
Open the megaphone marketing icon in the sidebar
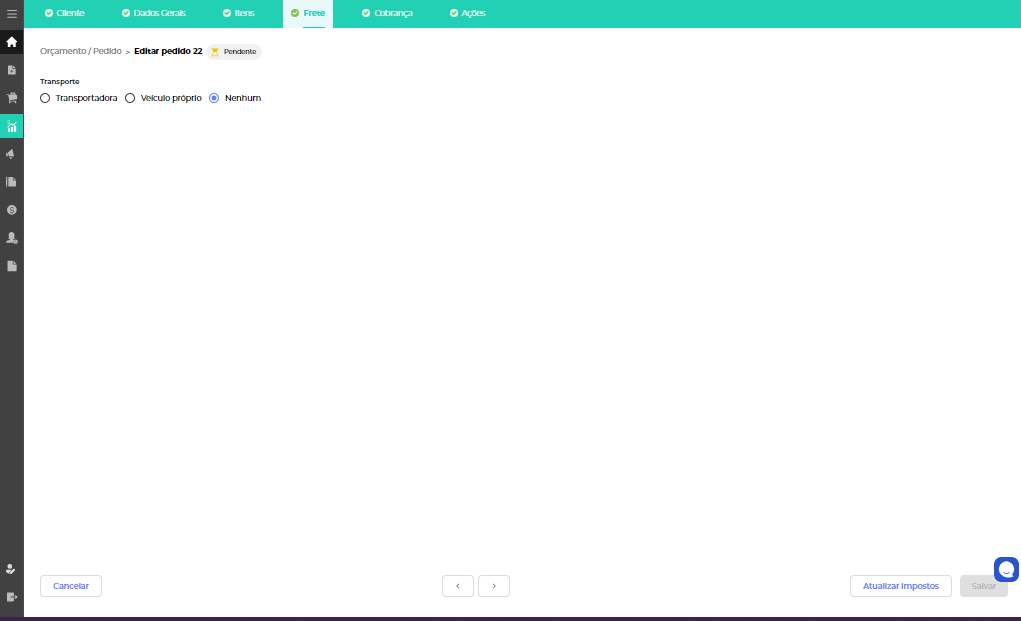pos(12,154)
